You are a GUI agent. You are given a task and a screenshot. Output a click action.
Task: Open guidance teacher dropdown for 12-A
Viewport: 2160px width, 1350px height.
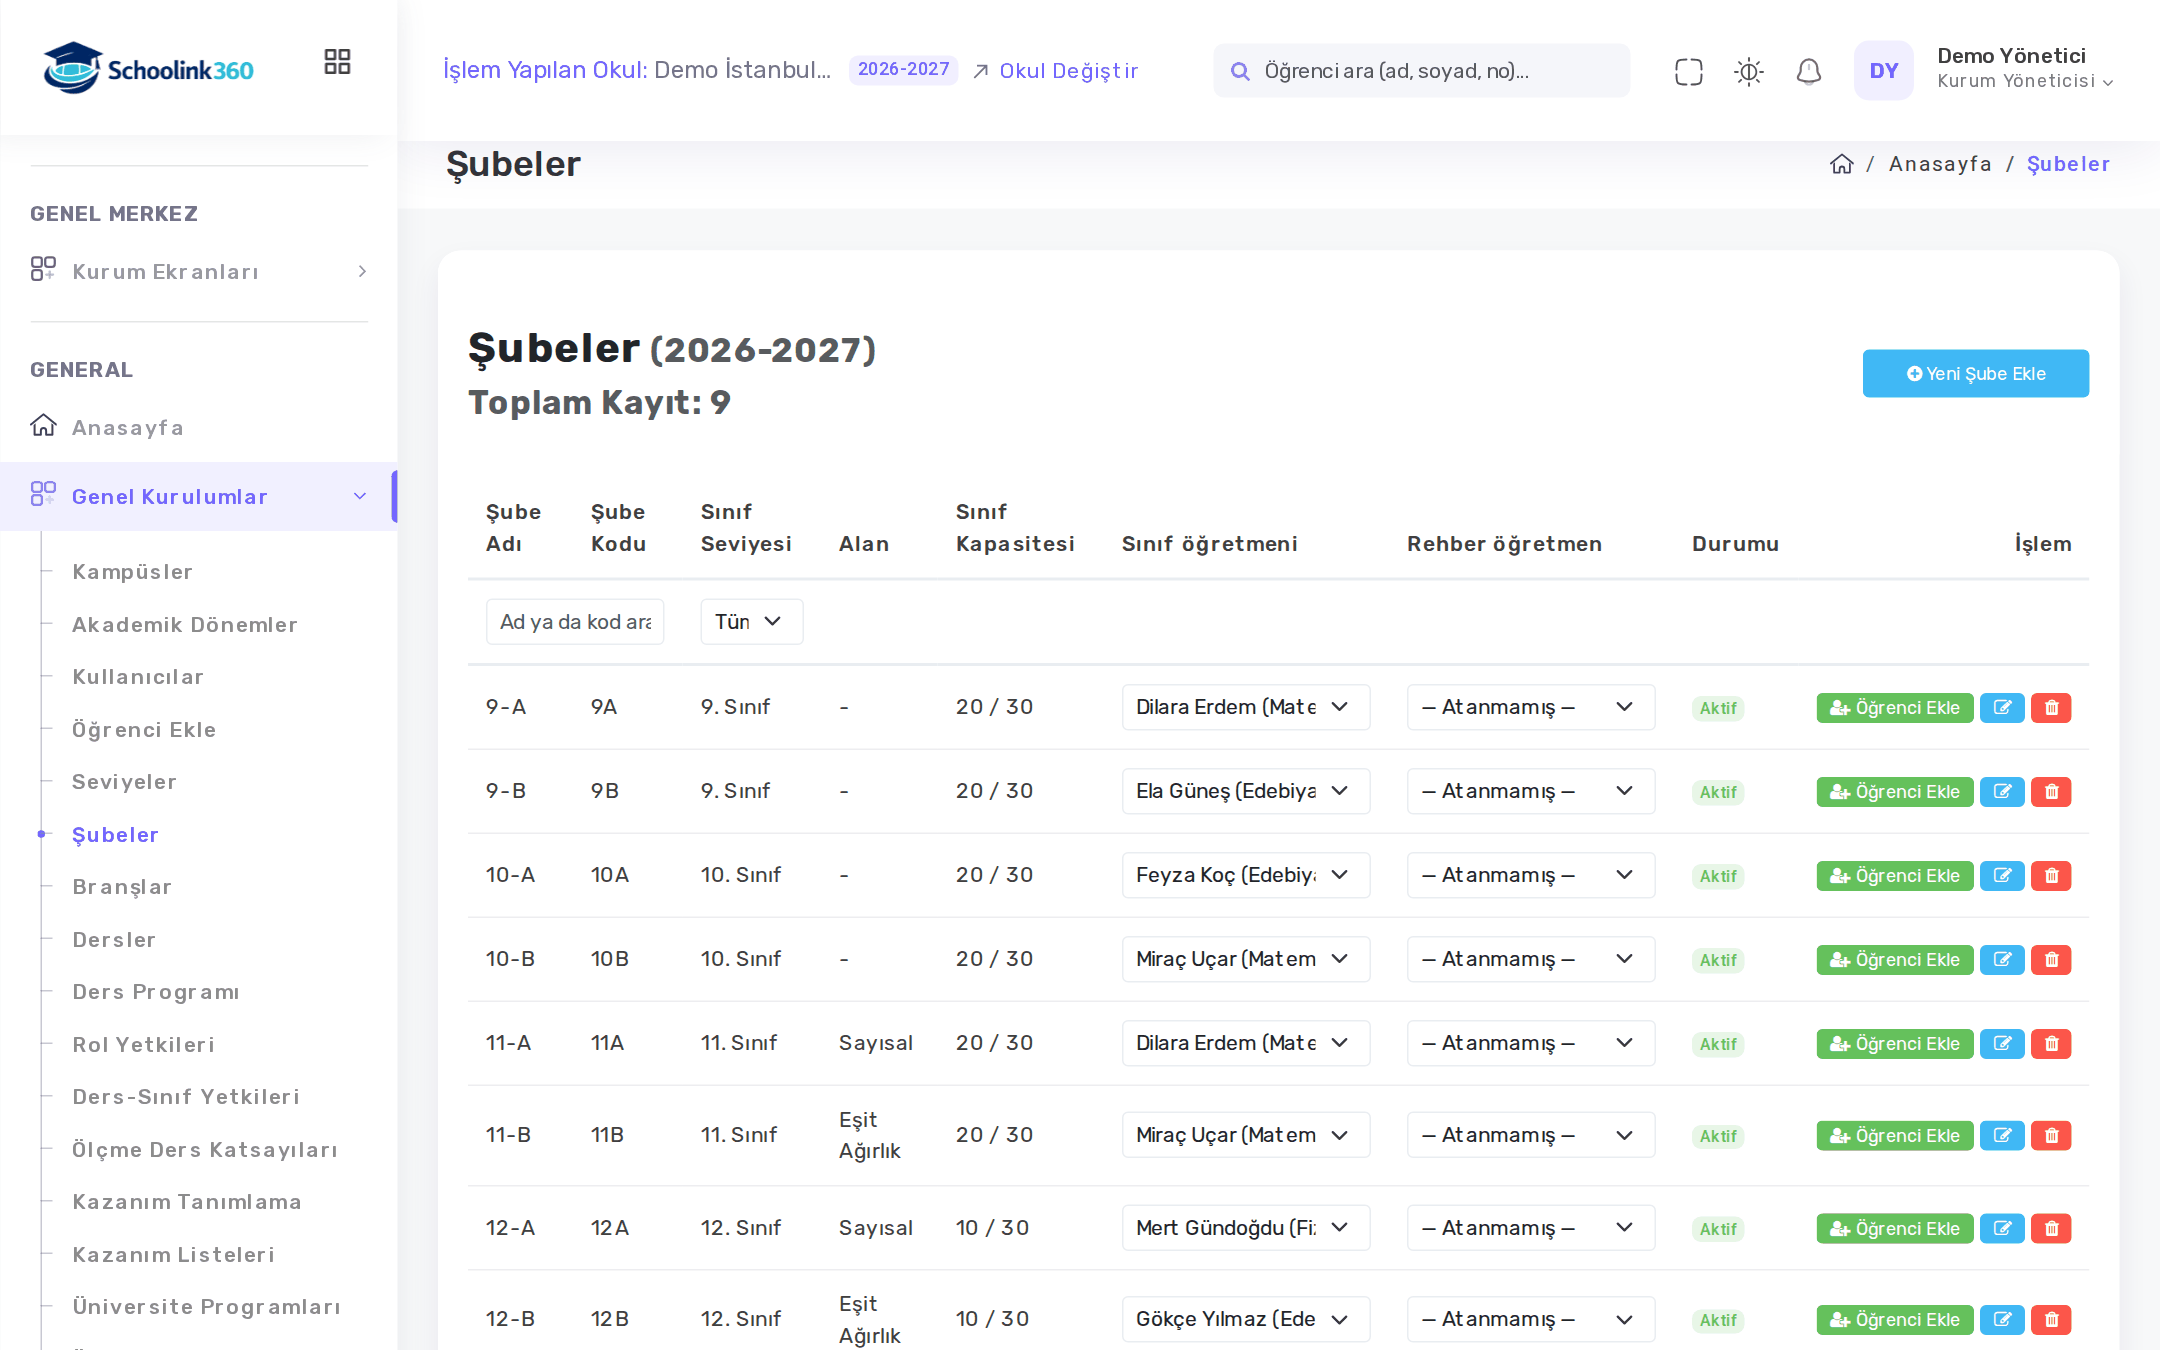click(1530, 1228)
